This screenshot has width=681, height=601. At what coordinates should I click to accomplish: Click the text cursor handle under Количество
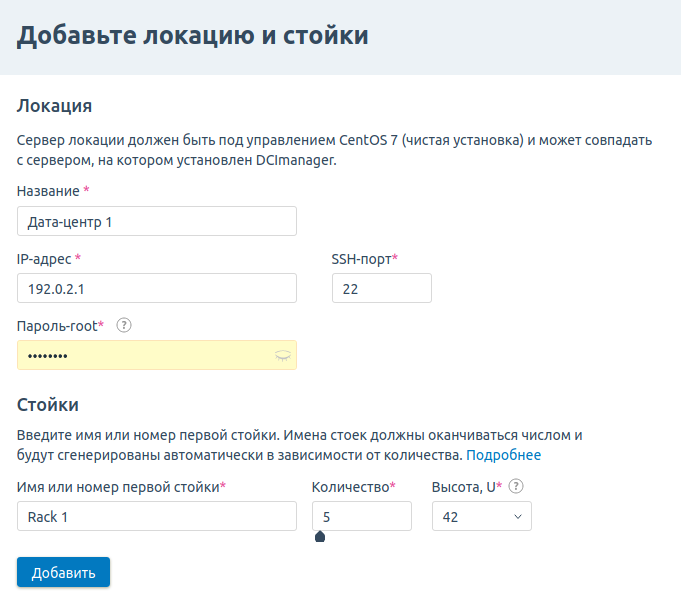pos(320,537)
